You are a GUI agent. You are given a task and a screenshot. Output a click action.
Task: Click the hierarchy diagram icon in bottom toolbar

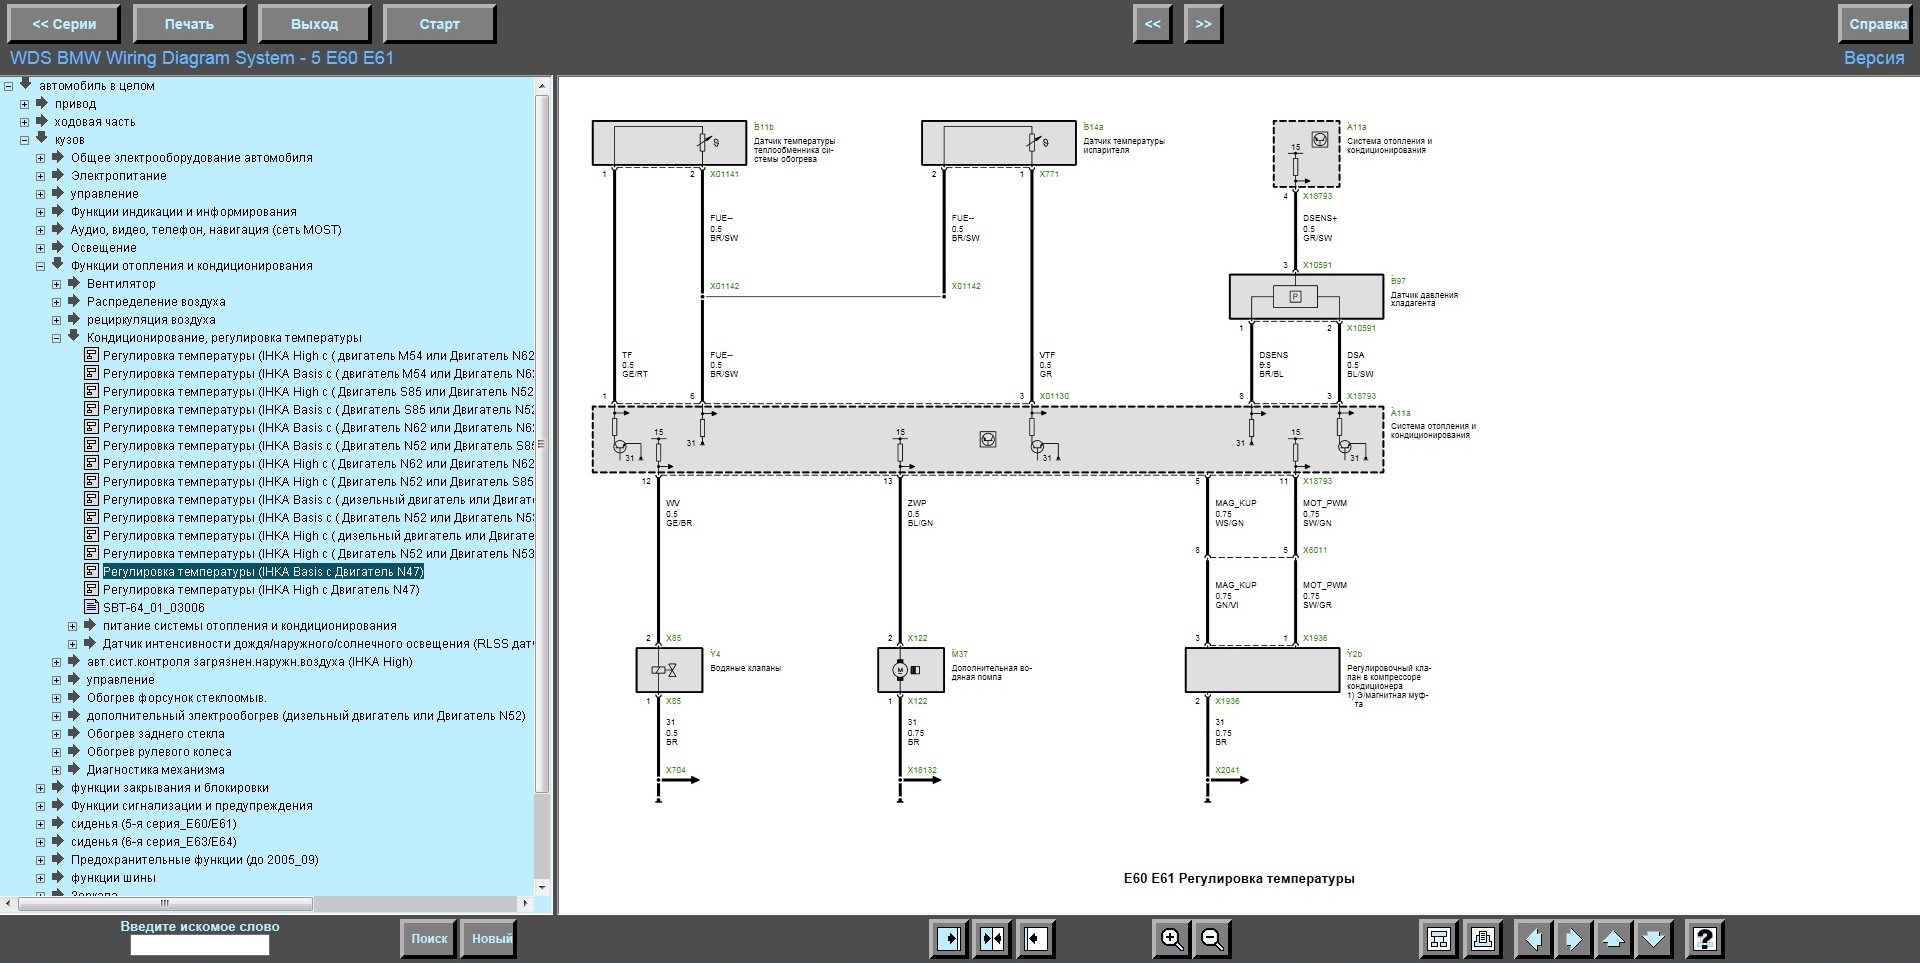coord(1439,939)
